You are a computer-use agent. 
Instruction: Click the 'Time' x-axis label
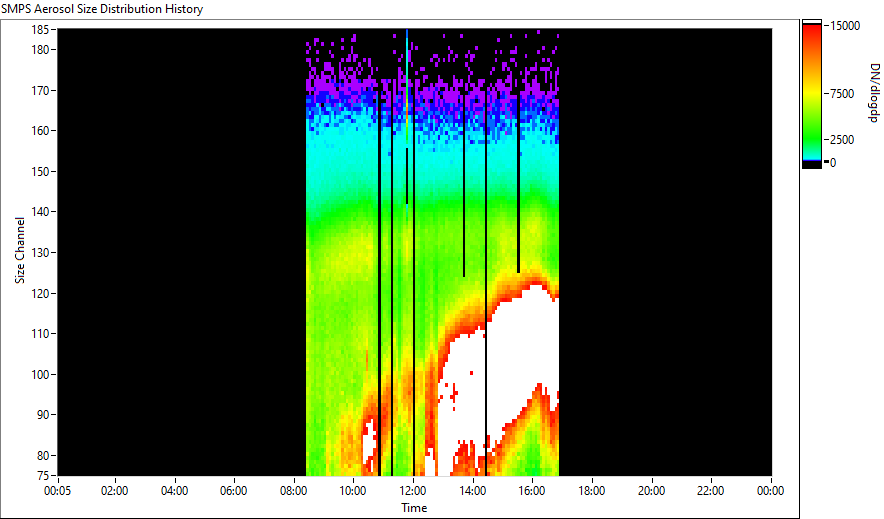(414, 508)
